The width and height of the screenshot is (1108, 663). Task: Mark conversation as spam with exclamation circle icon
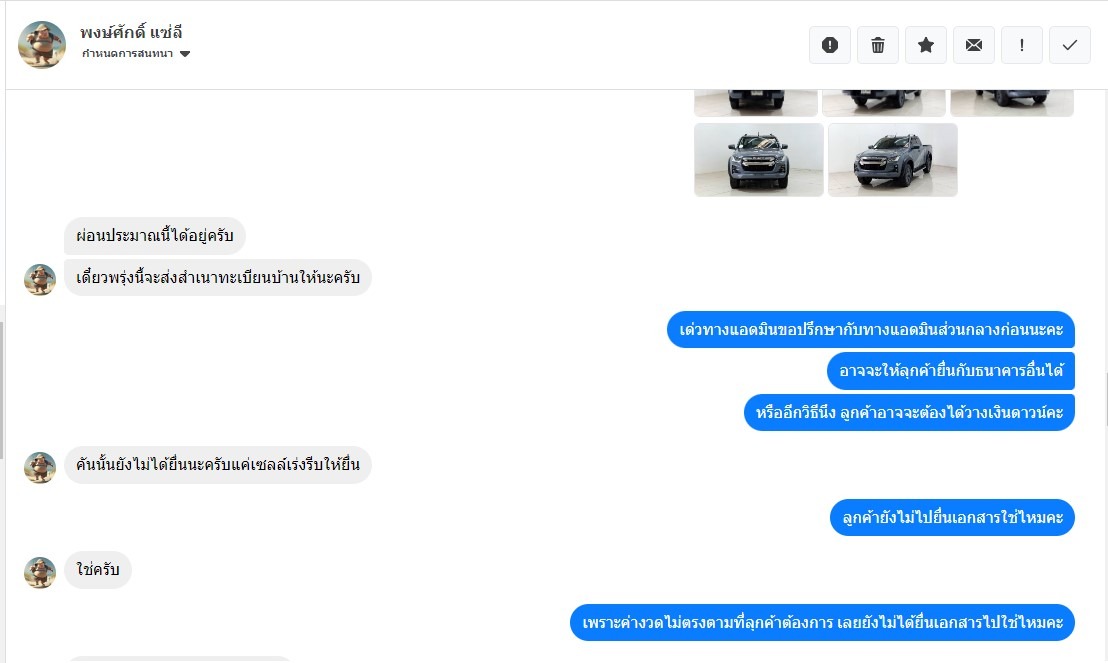point(830,45)
